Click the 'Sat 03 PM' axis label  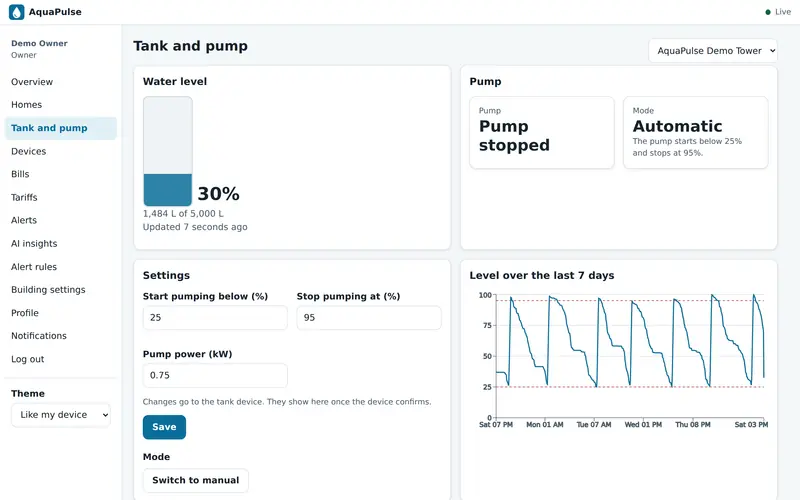pos(752,424)
